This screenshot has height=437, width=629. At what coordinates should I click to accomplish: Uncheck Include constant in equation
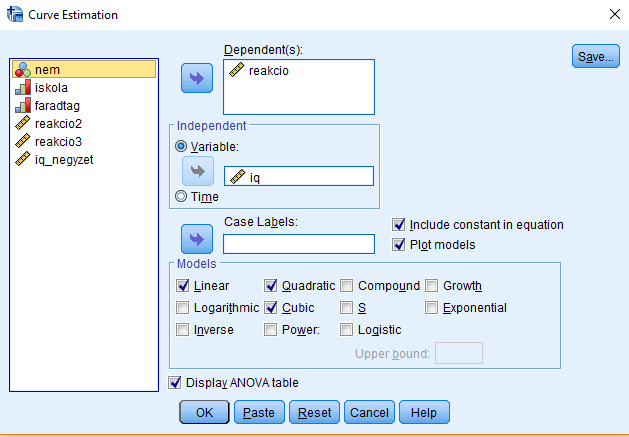click(x=398, y=225)
